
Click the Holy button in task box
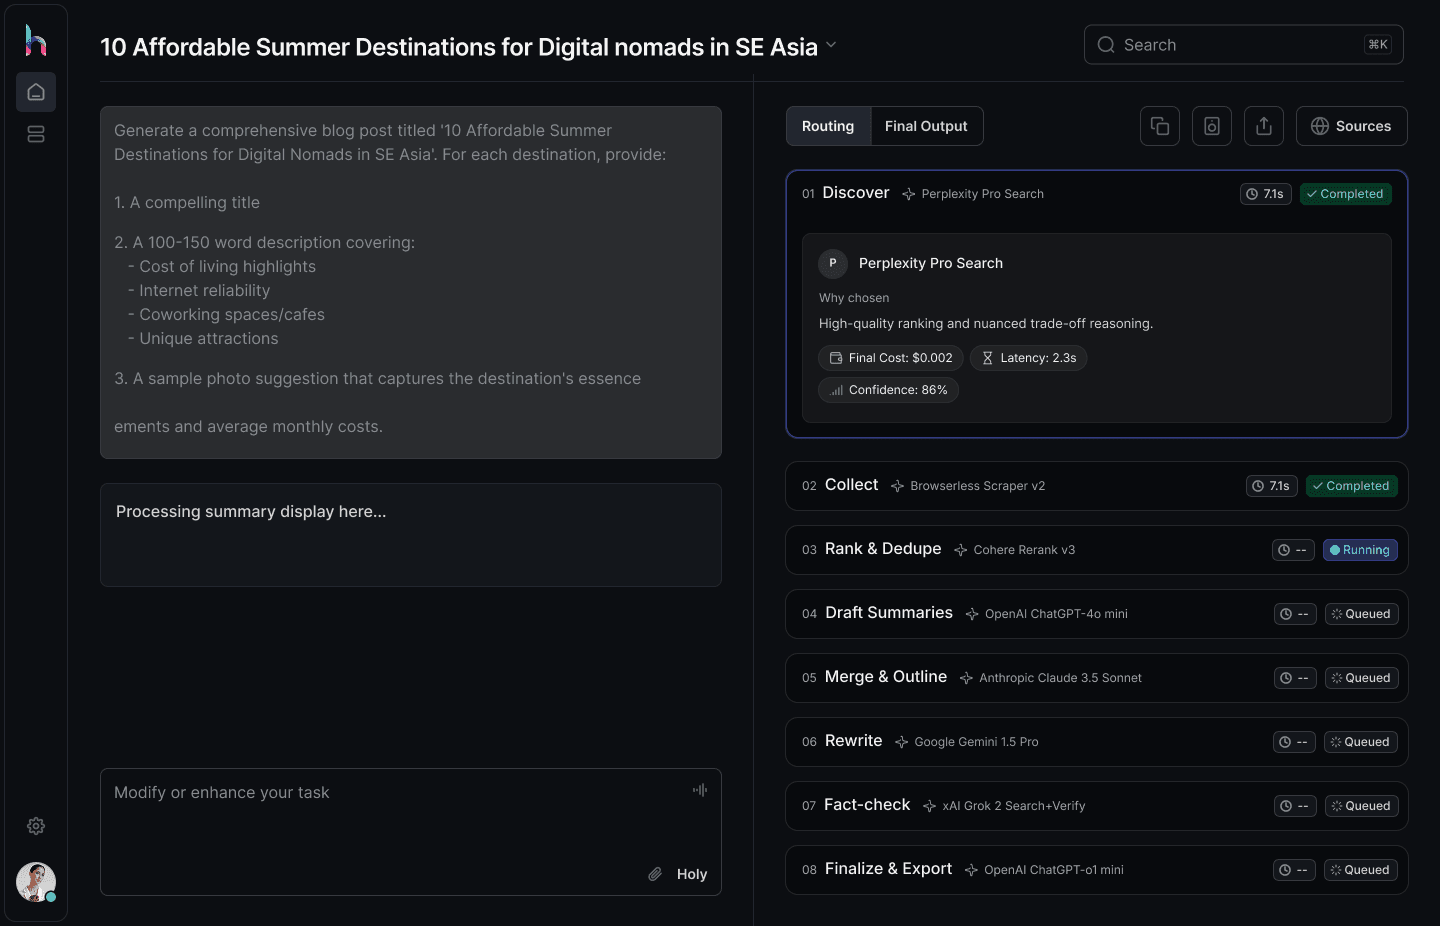click(x=692, y=874)
